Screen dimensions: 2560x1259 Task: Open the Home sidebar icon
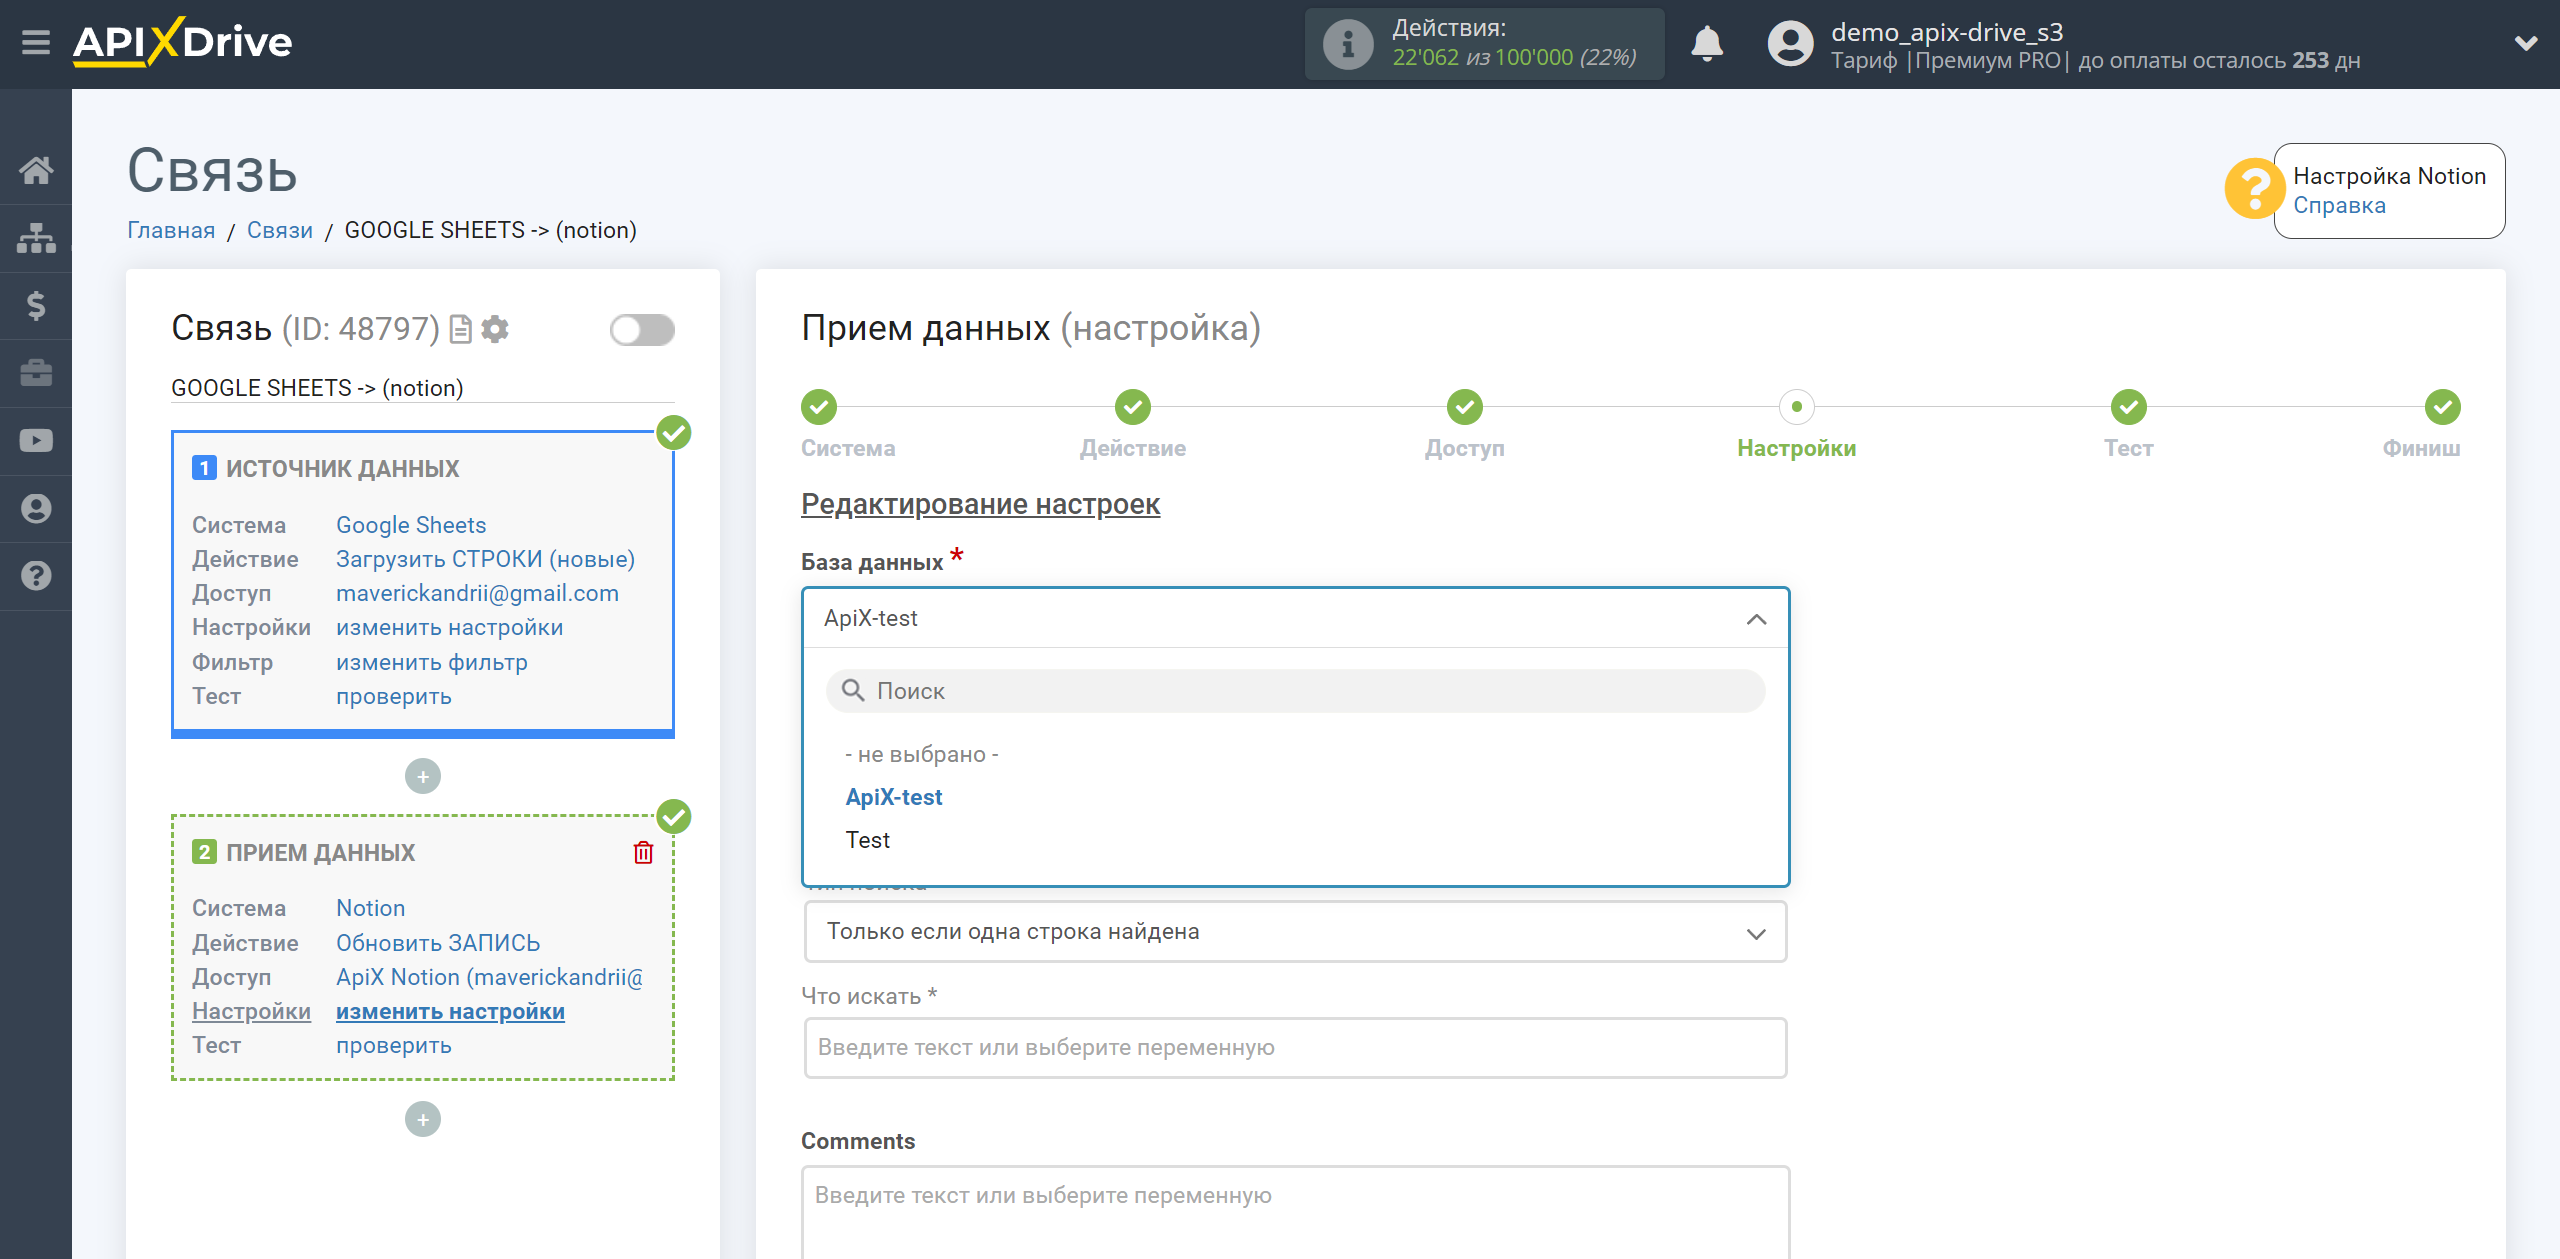click(x=36, y=170)
